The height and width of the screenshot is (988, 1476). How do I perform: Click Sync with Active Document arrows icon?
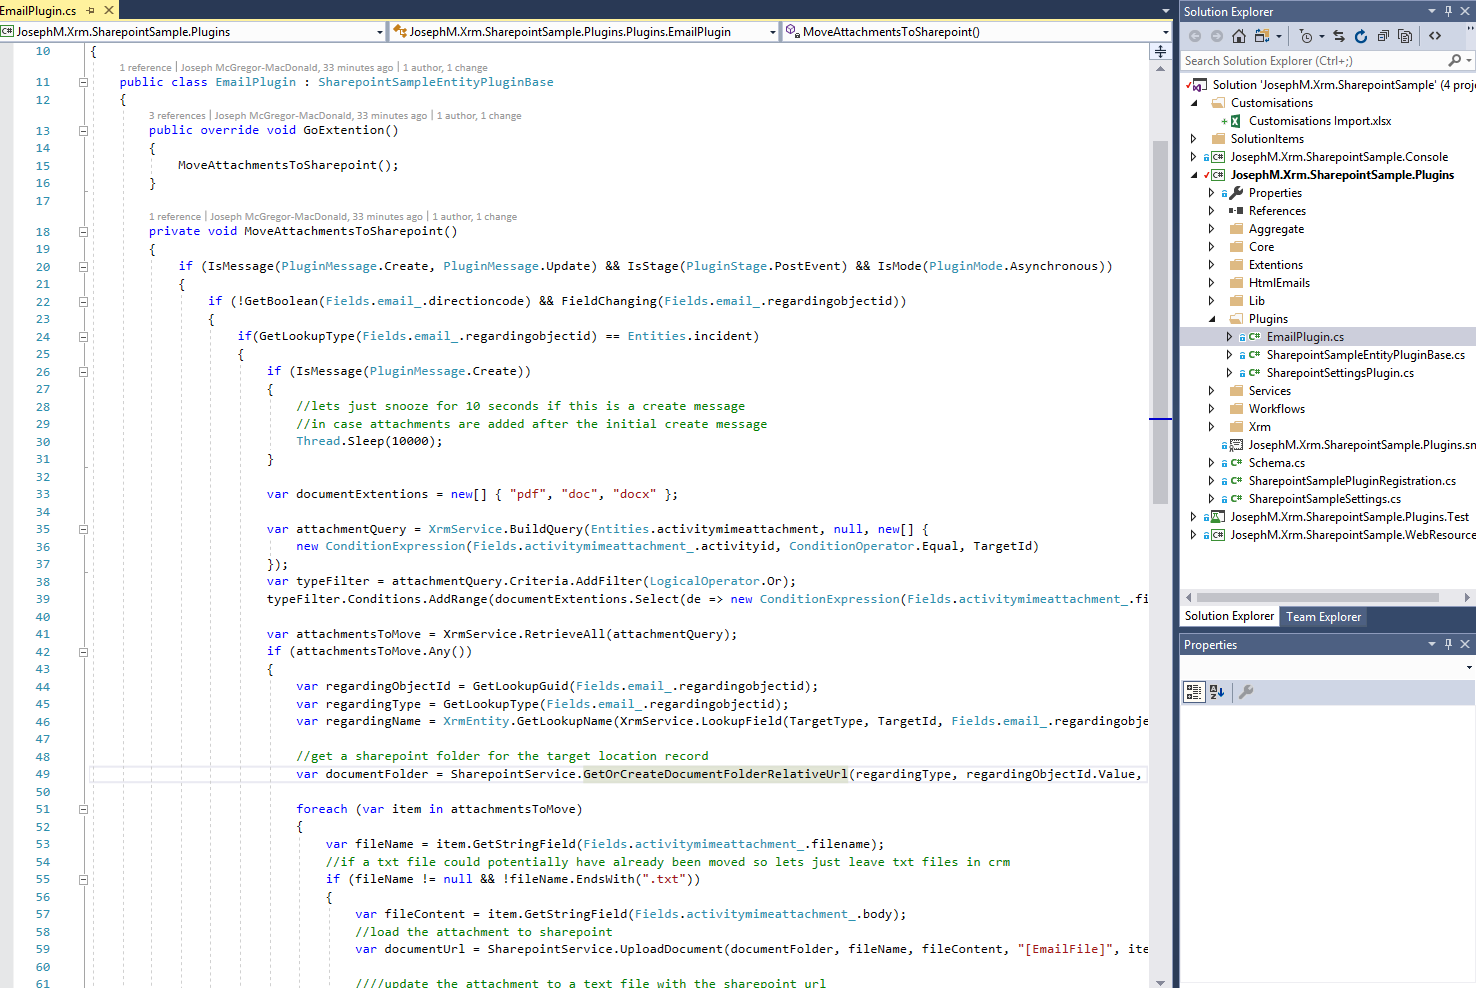coord(1338,36)
